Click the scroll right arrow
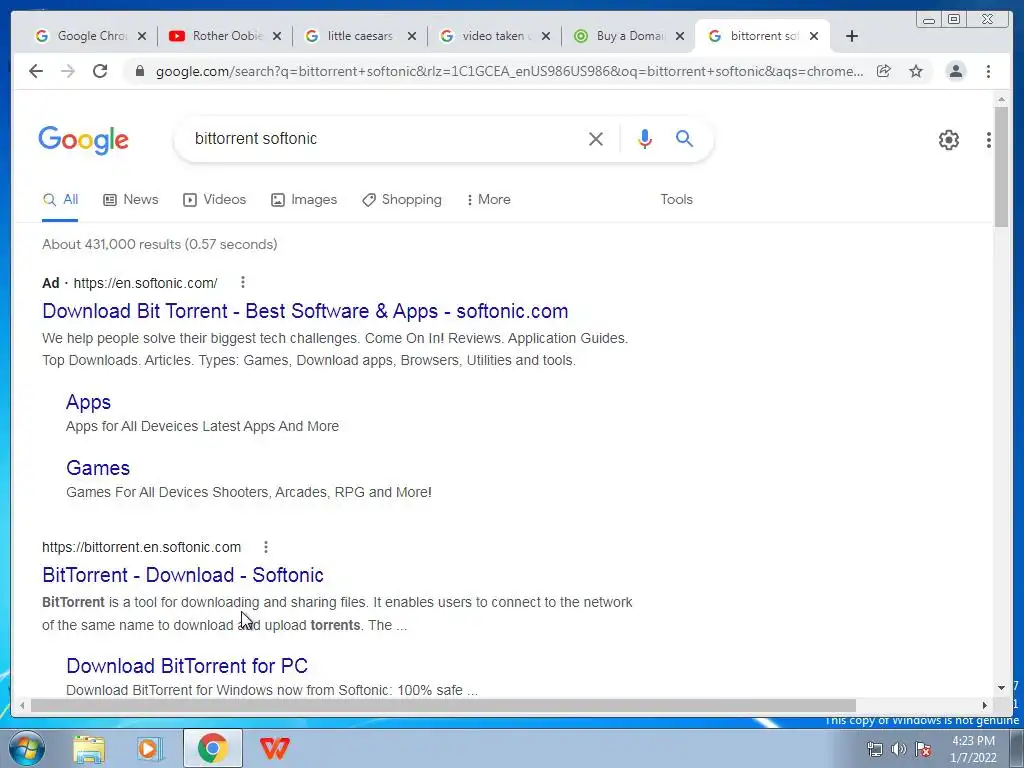This screenshot has height=768, width=1024. coord(985,705)
